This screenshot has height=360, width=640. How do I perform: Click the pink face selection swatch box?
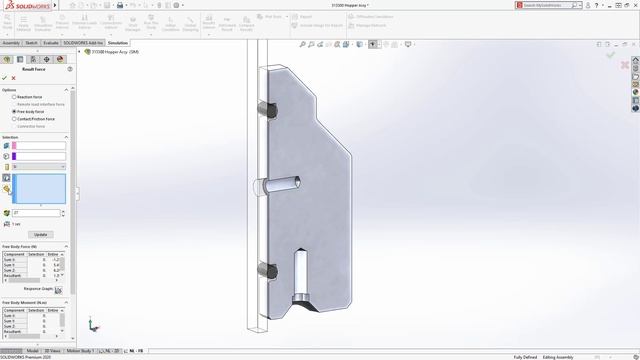39,146
